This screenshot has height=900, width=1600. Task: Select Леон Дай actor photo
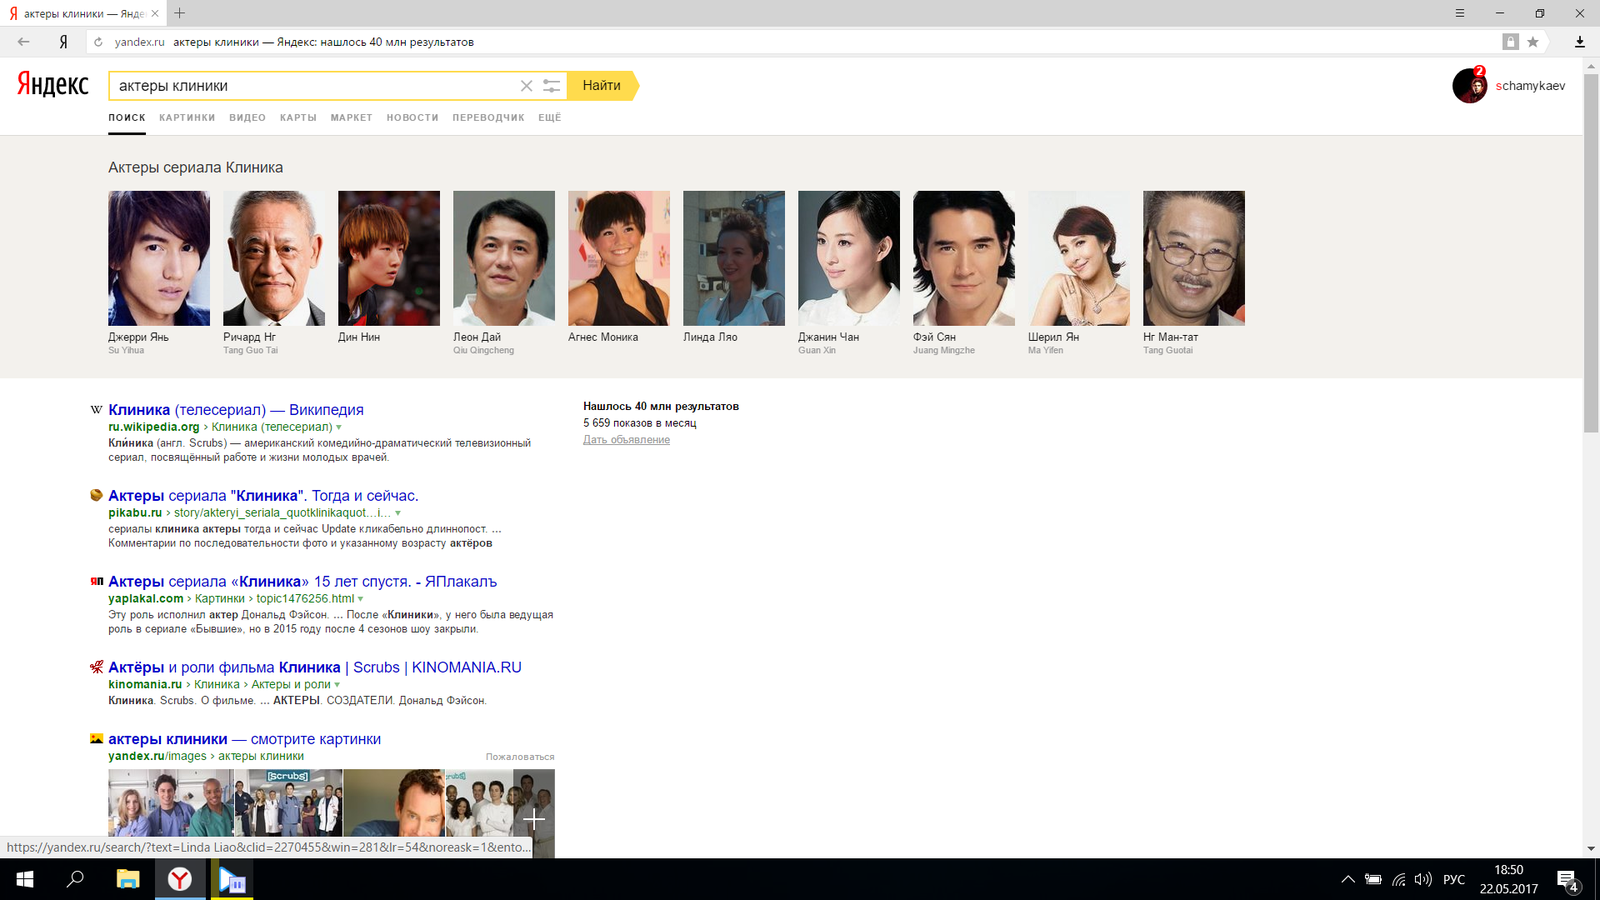(504, 258)
